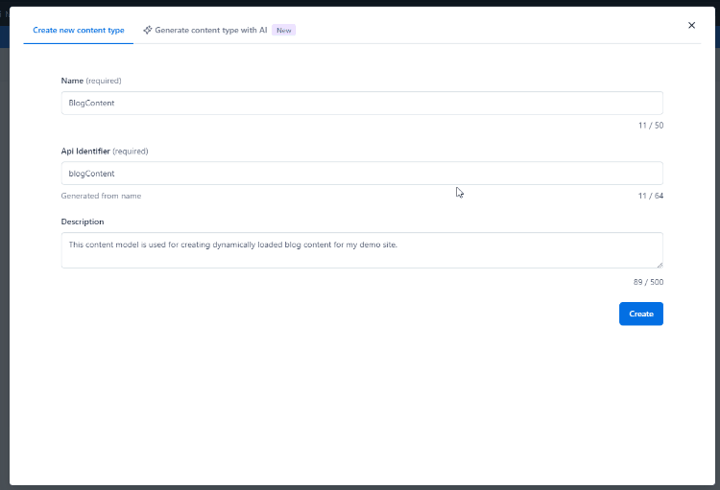Click the '89 / 500' character counter

[x=648, y=282]
